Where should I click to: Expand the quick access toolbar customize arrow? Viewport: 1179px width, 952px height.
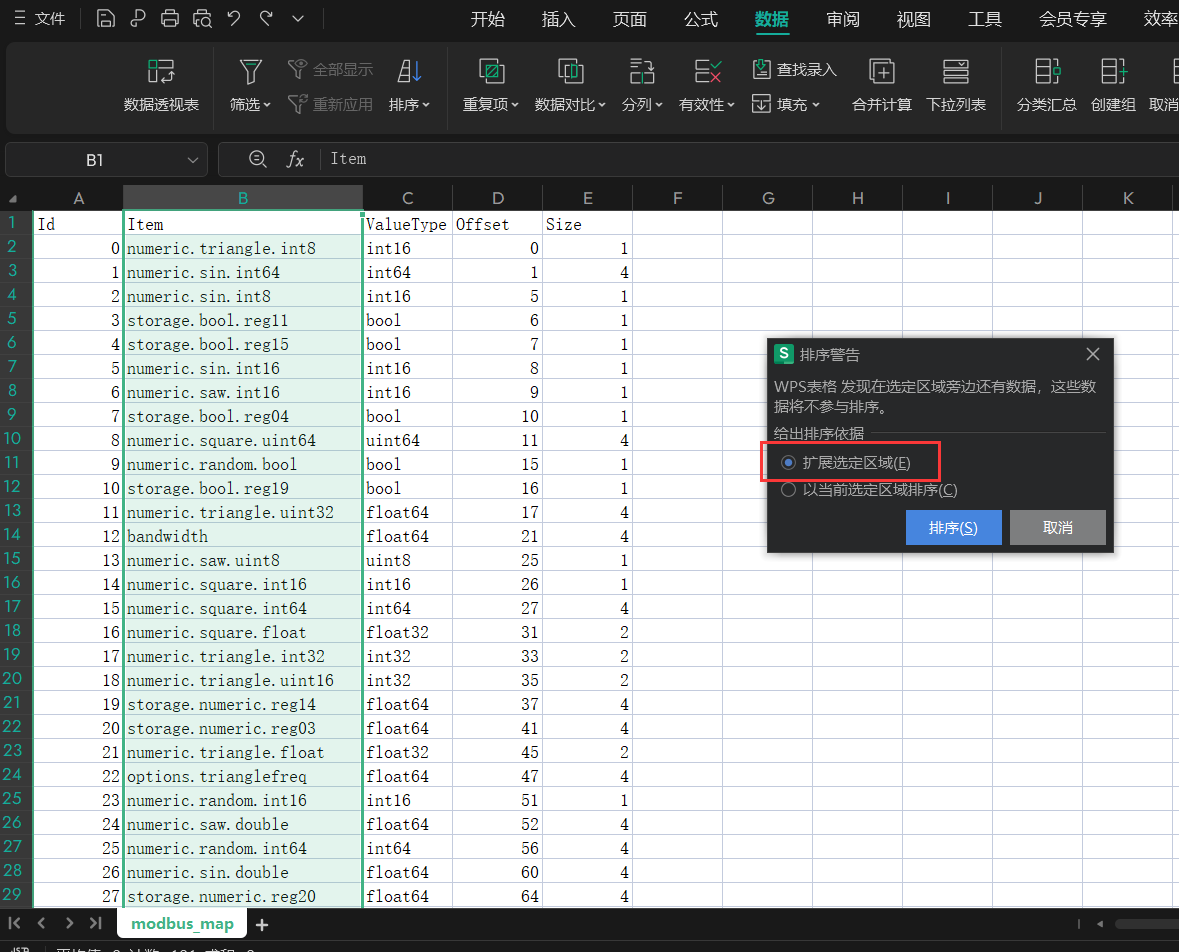pyautogui.click(x=298, y=18)
